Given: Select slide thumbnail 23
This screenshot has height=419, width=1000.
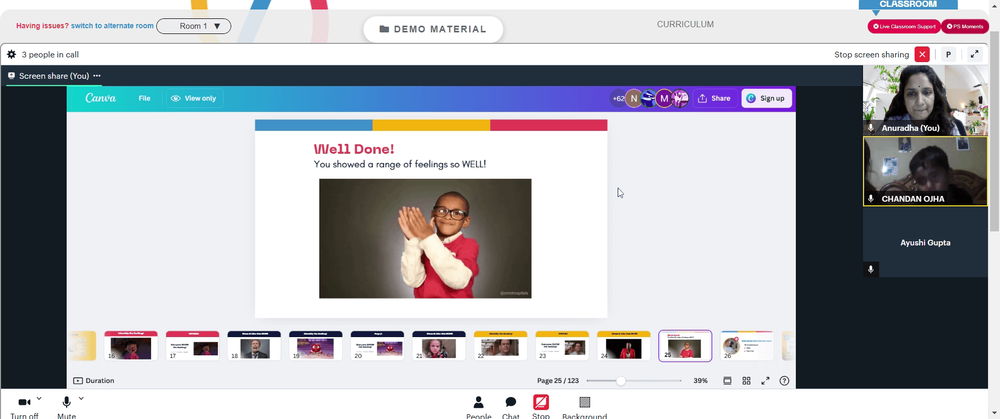Looking at the screenshot, I should 562,346.
